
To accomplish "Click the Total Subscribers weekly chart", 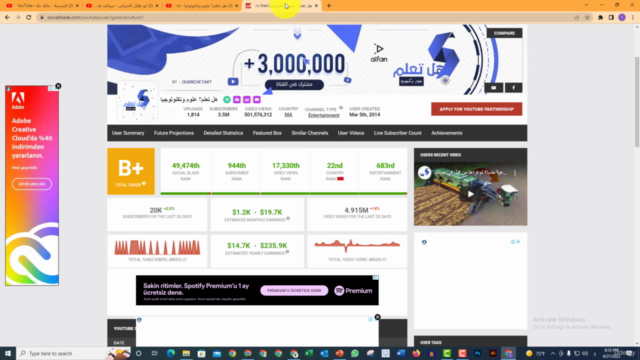I will (157, 248).
